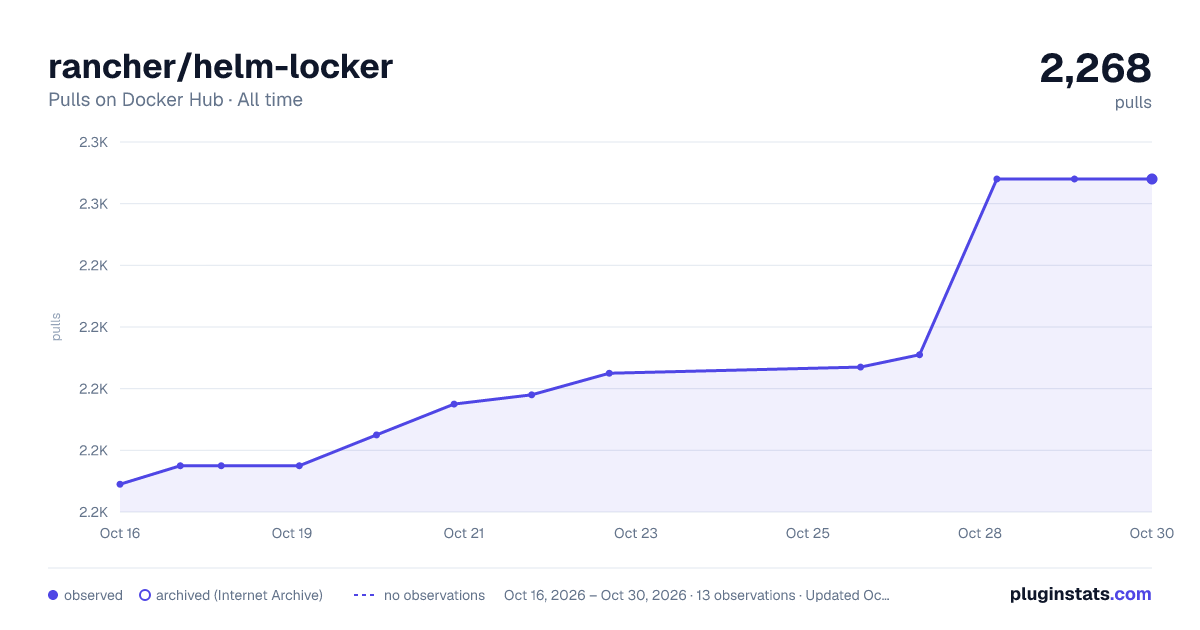Viewport: 1200px width, 630px height.
Task: Click the 'Oct 25' x-axis label
Action: (808, 533)
